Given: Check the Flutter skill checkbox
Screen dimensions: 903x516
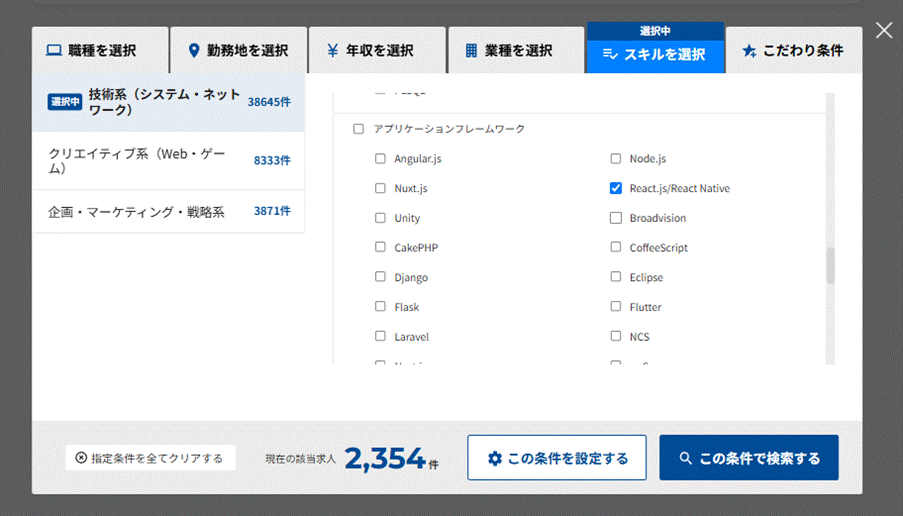Looking at the screenshot, I should [x=616, y=307].
